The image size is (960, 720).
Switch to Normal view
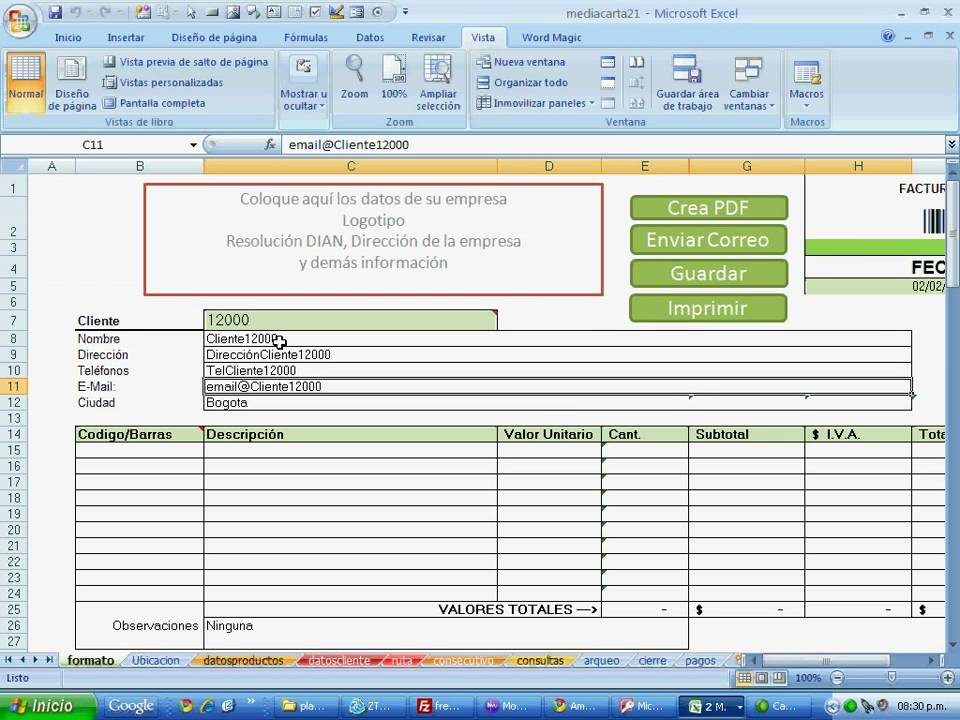tap(26, 83)
